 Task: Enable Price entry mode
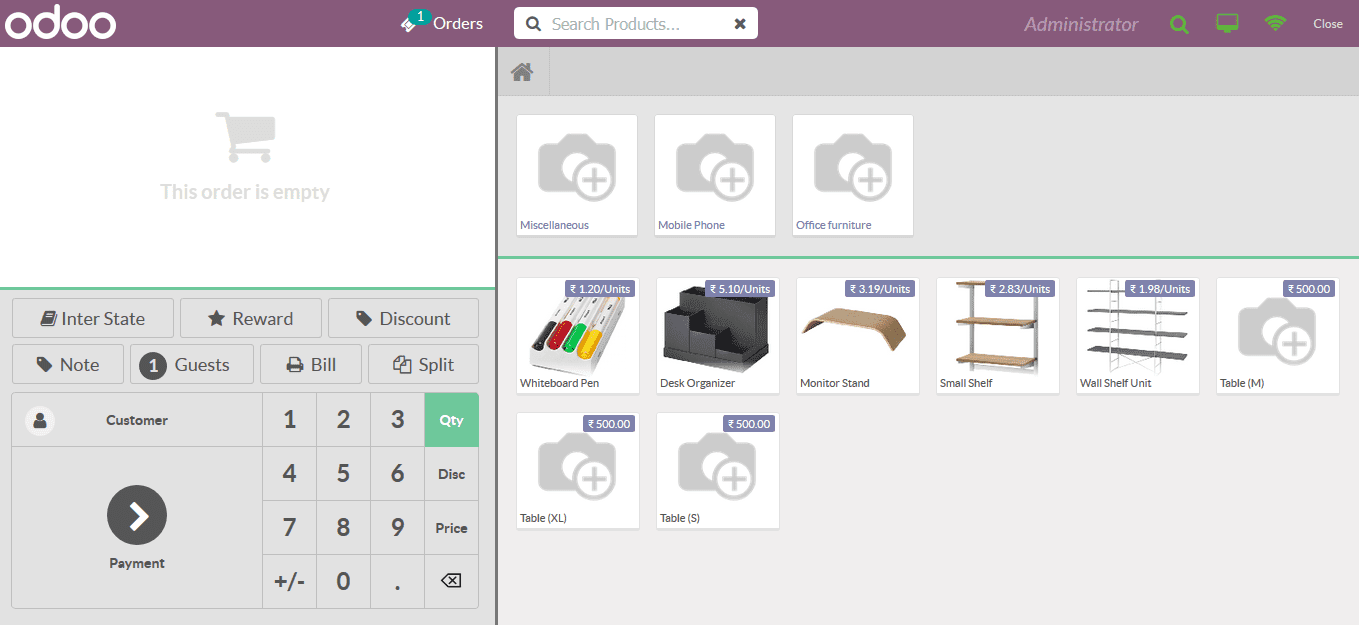pyautogui.click(x=451, y=527)
